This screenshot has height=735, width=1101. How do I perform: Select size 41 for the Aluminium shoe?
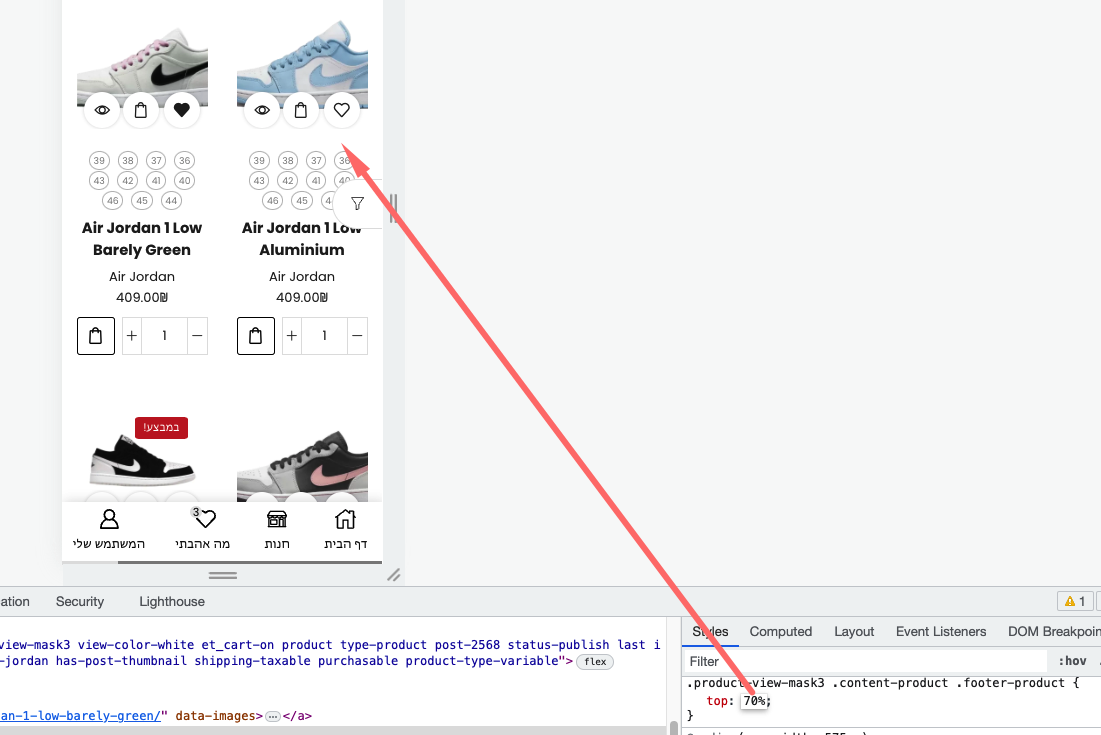[x=317, y=181]
